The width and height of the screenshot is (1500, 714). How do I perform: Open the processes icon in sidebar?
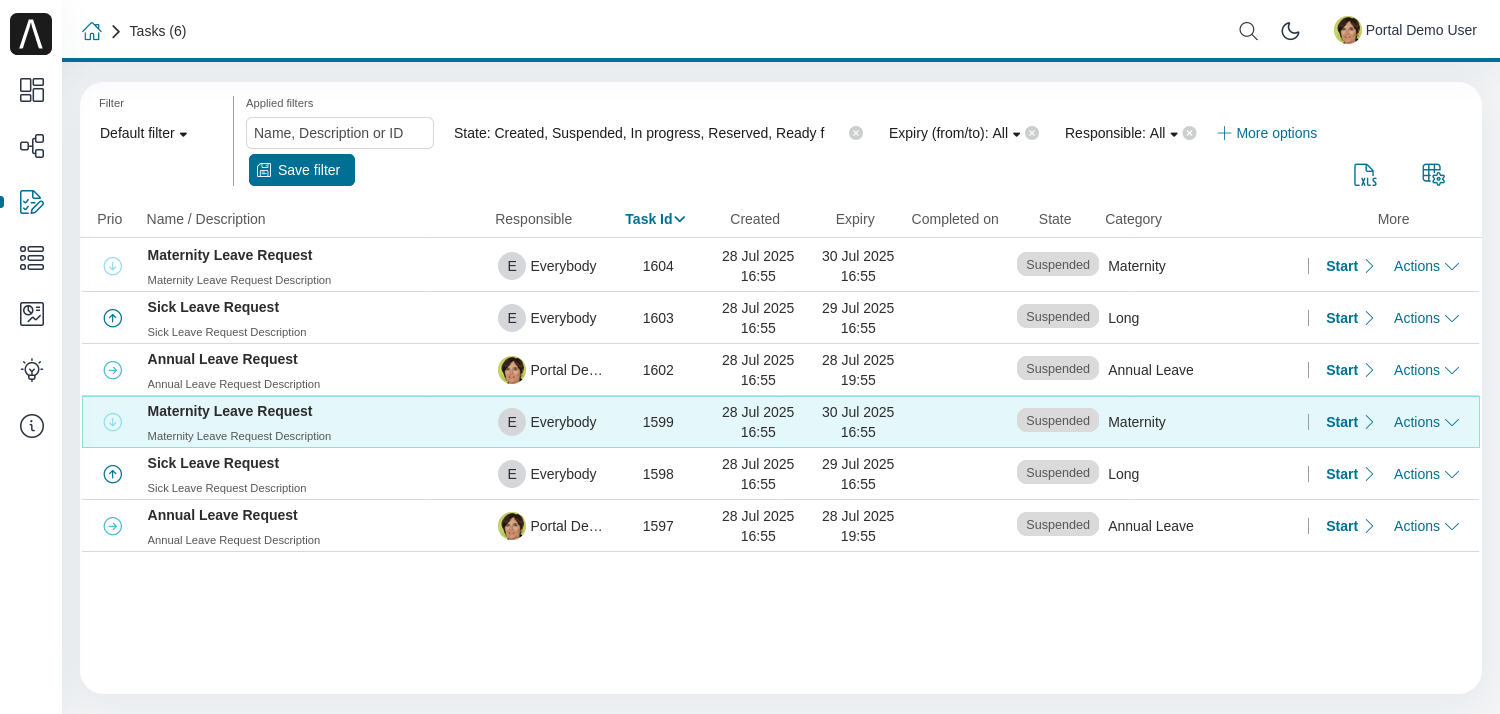click(x=31, y=146)
